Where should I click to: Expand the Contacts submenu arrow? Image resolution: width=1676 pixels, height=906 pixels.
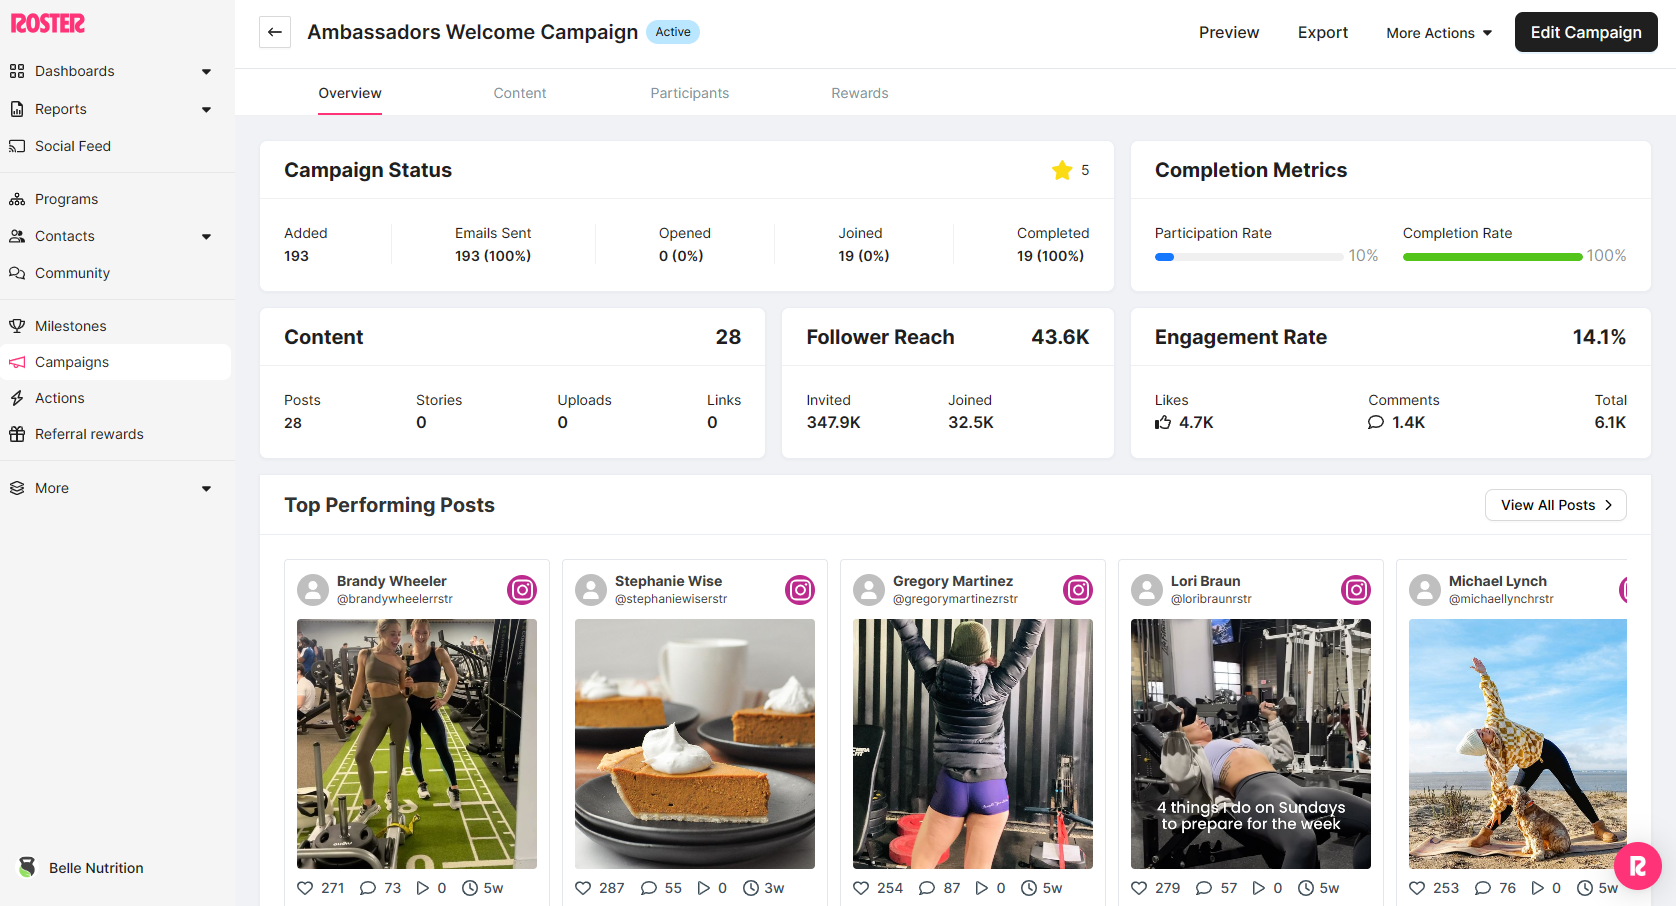206,237
